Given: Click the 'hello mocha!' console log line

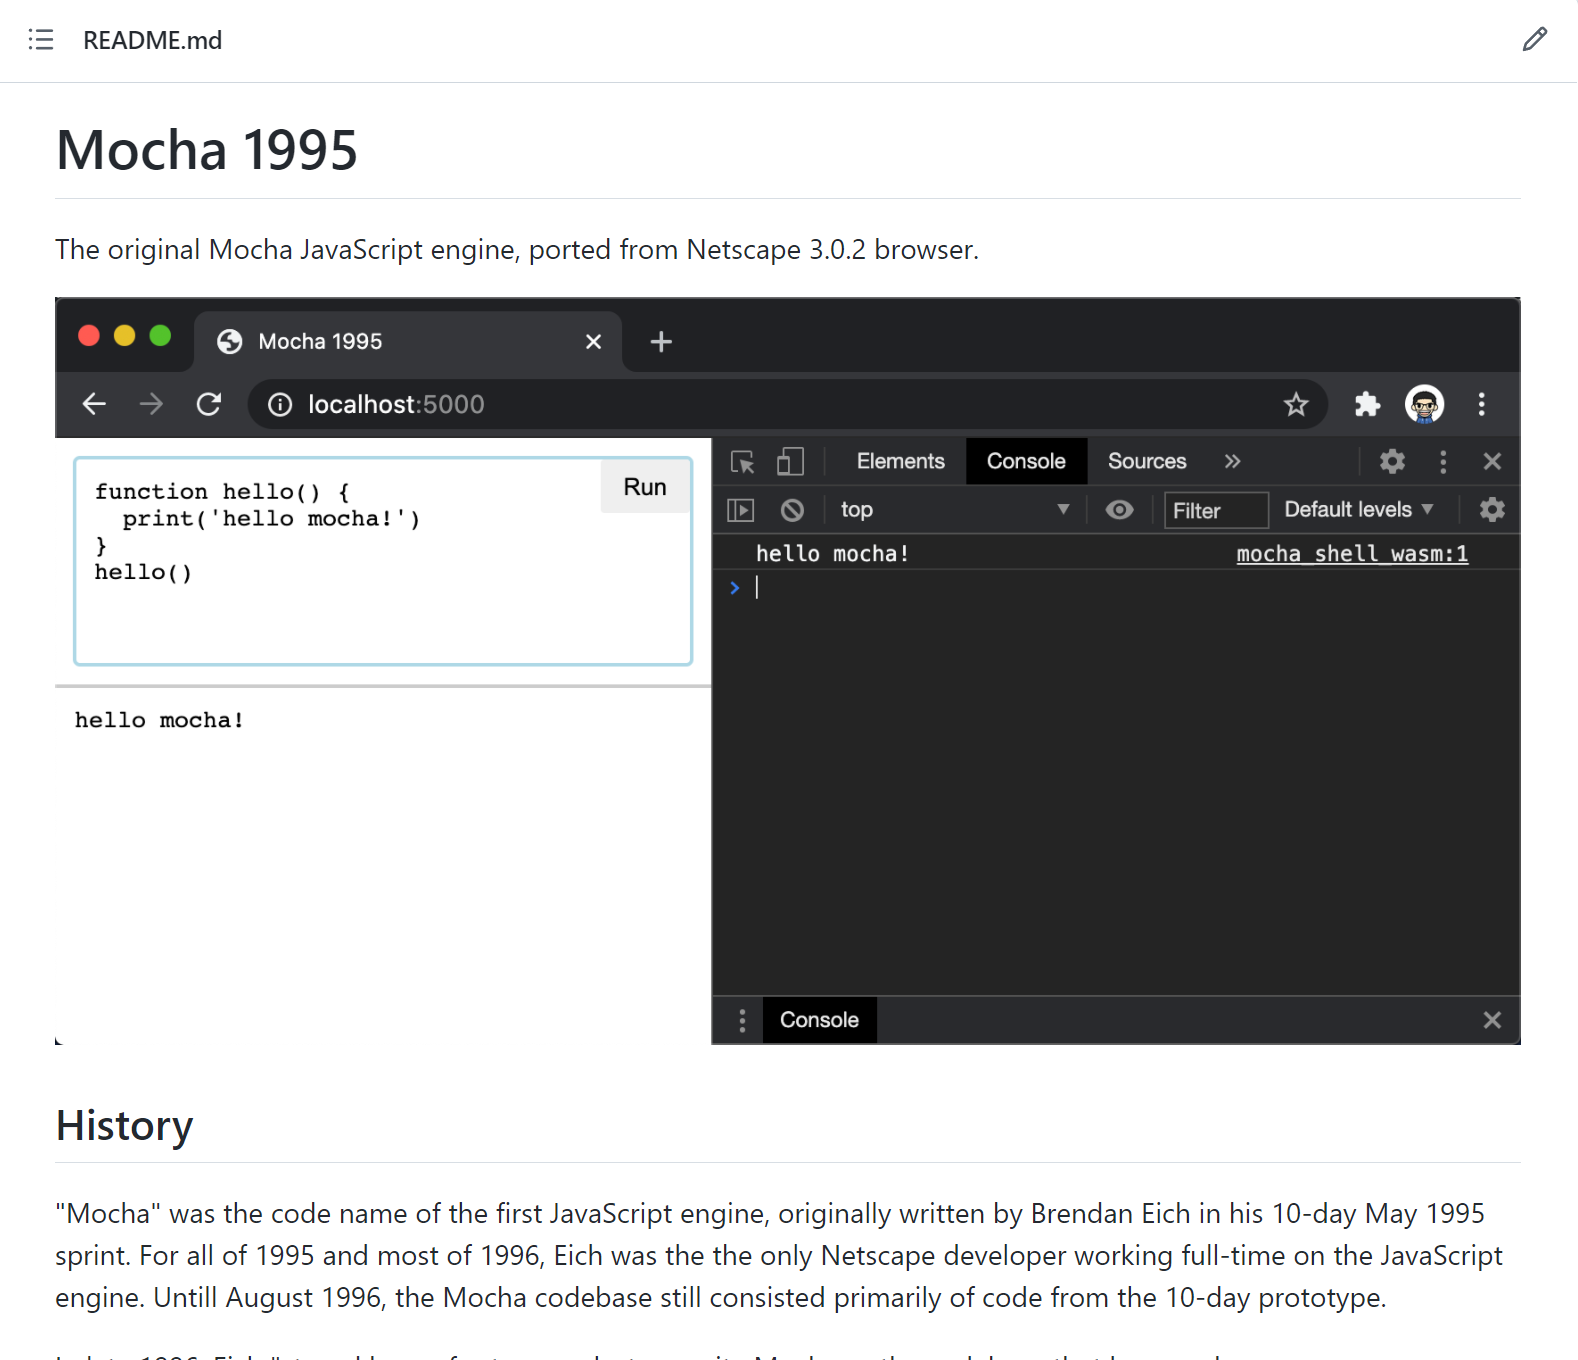Looking at the screenshot, I should click(833, 553).
